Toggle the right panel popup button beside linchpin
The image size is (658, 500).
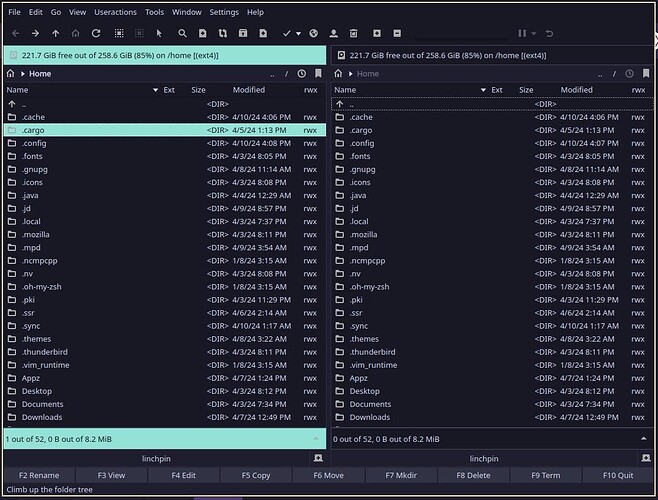[646, 458]
